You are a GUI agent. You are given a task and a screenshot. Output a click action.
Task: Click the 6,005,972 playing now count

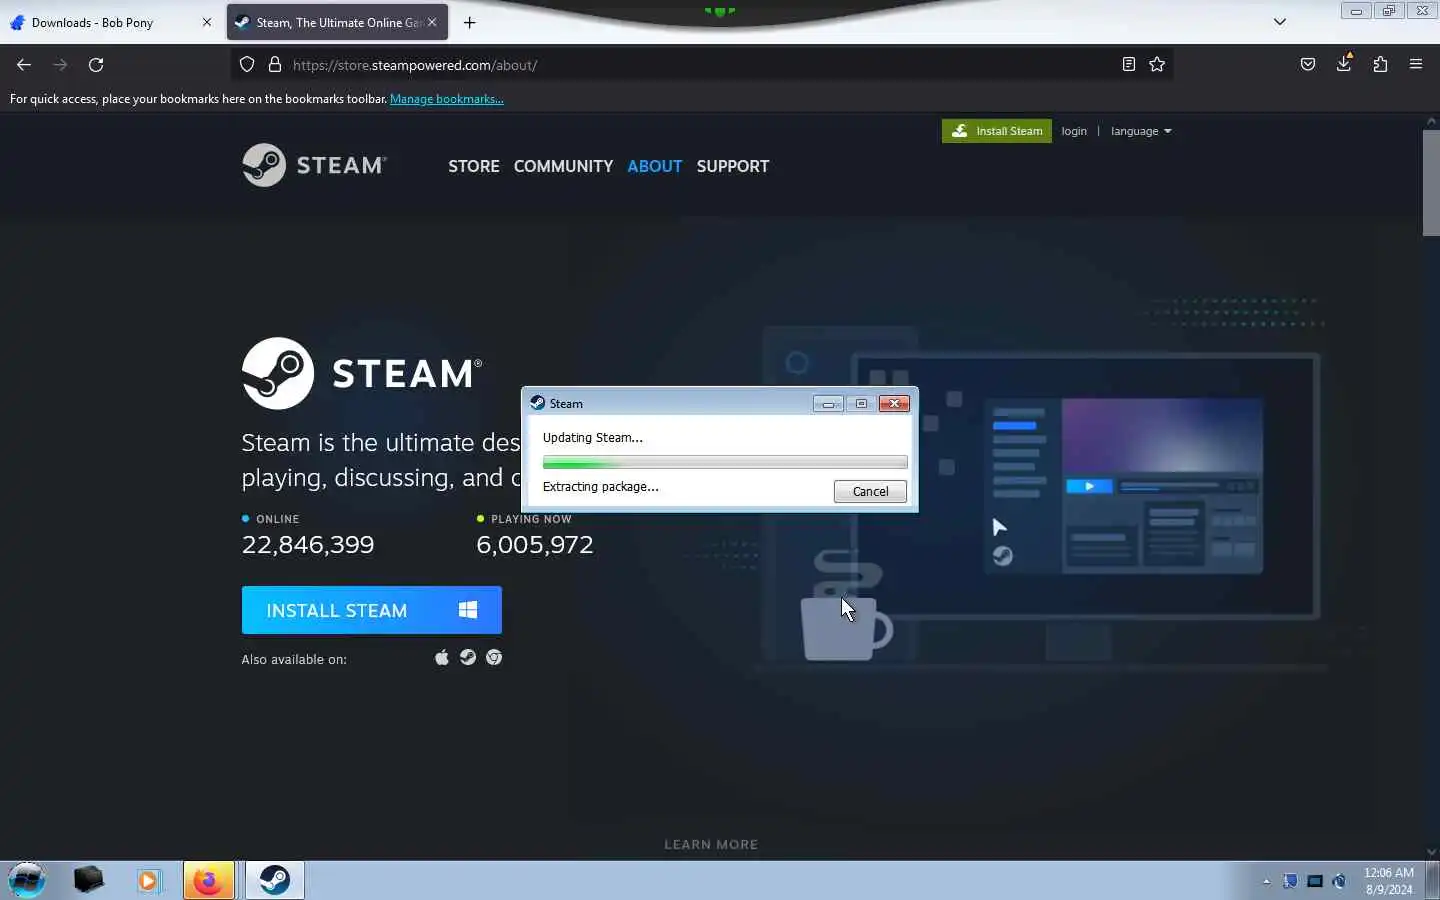pyautogui.click(x=535, y=545)
